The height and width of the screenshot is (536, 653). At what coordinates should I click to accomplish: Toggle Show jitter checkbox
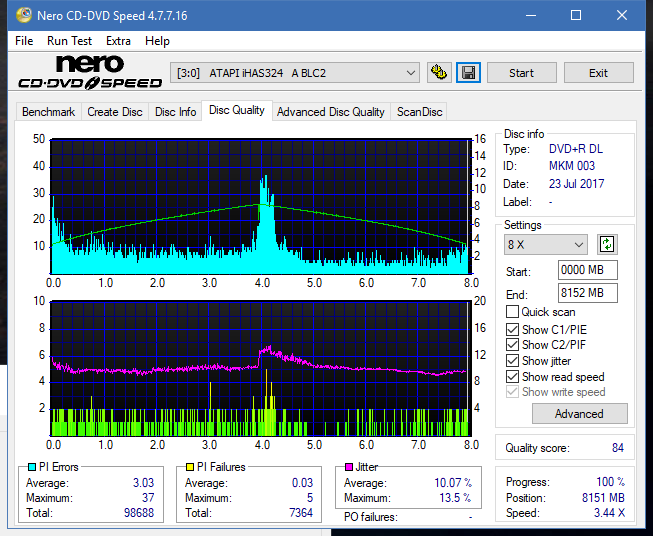pos(512,361)
